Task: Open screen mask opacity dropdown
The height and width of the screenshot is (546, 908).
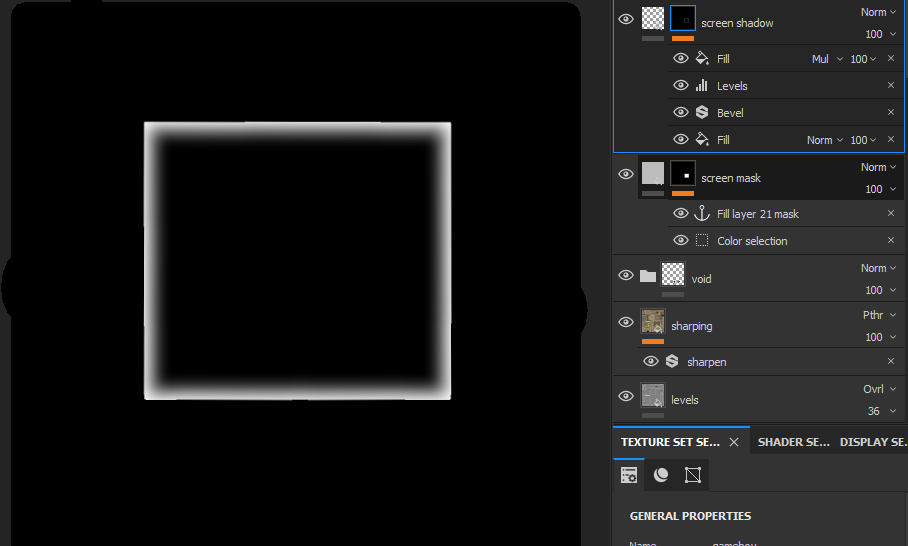Action: coord(881,189)
